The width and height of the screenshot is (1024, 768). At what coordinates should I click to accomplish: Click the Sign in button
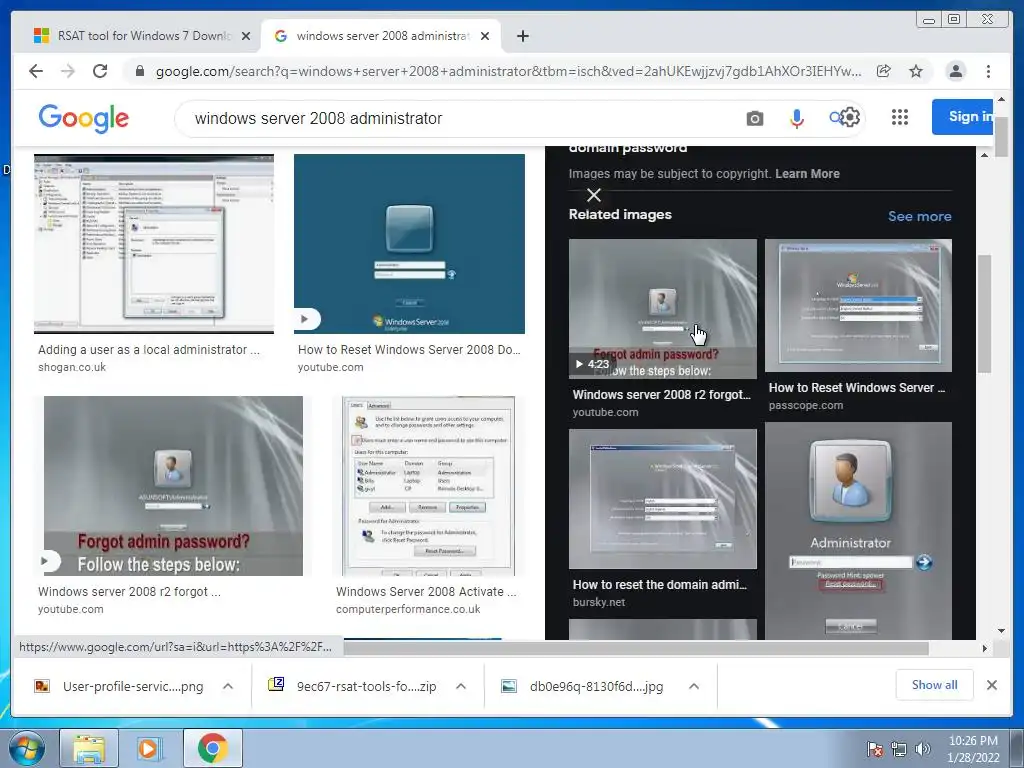pos(965,117)
